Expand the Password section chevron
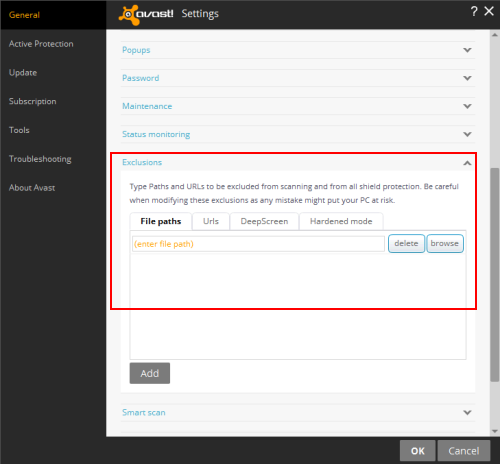The height and width of the screenshot is (464, 500). (x=467, y=78)
